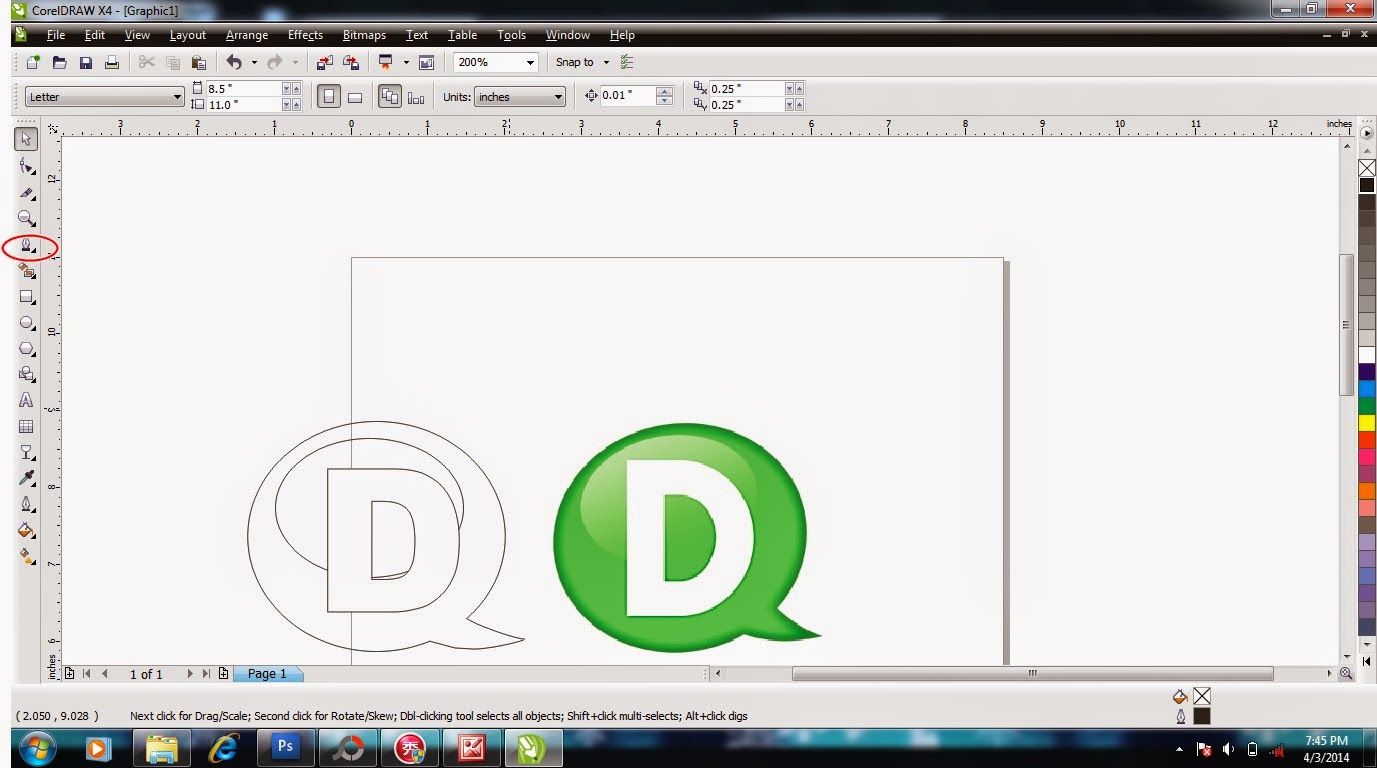Open the Bitmaps menu

364,35
